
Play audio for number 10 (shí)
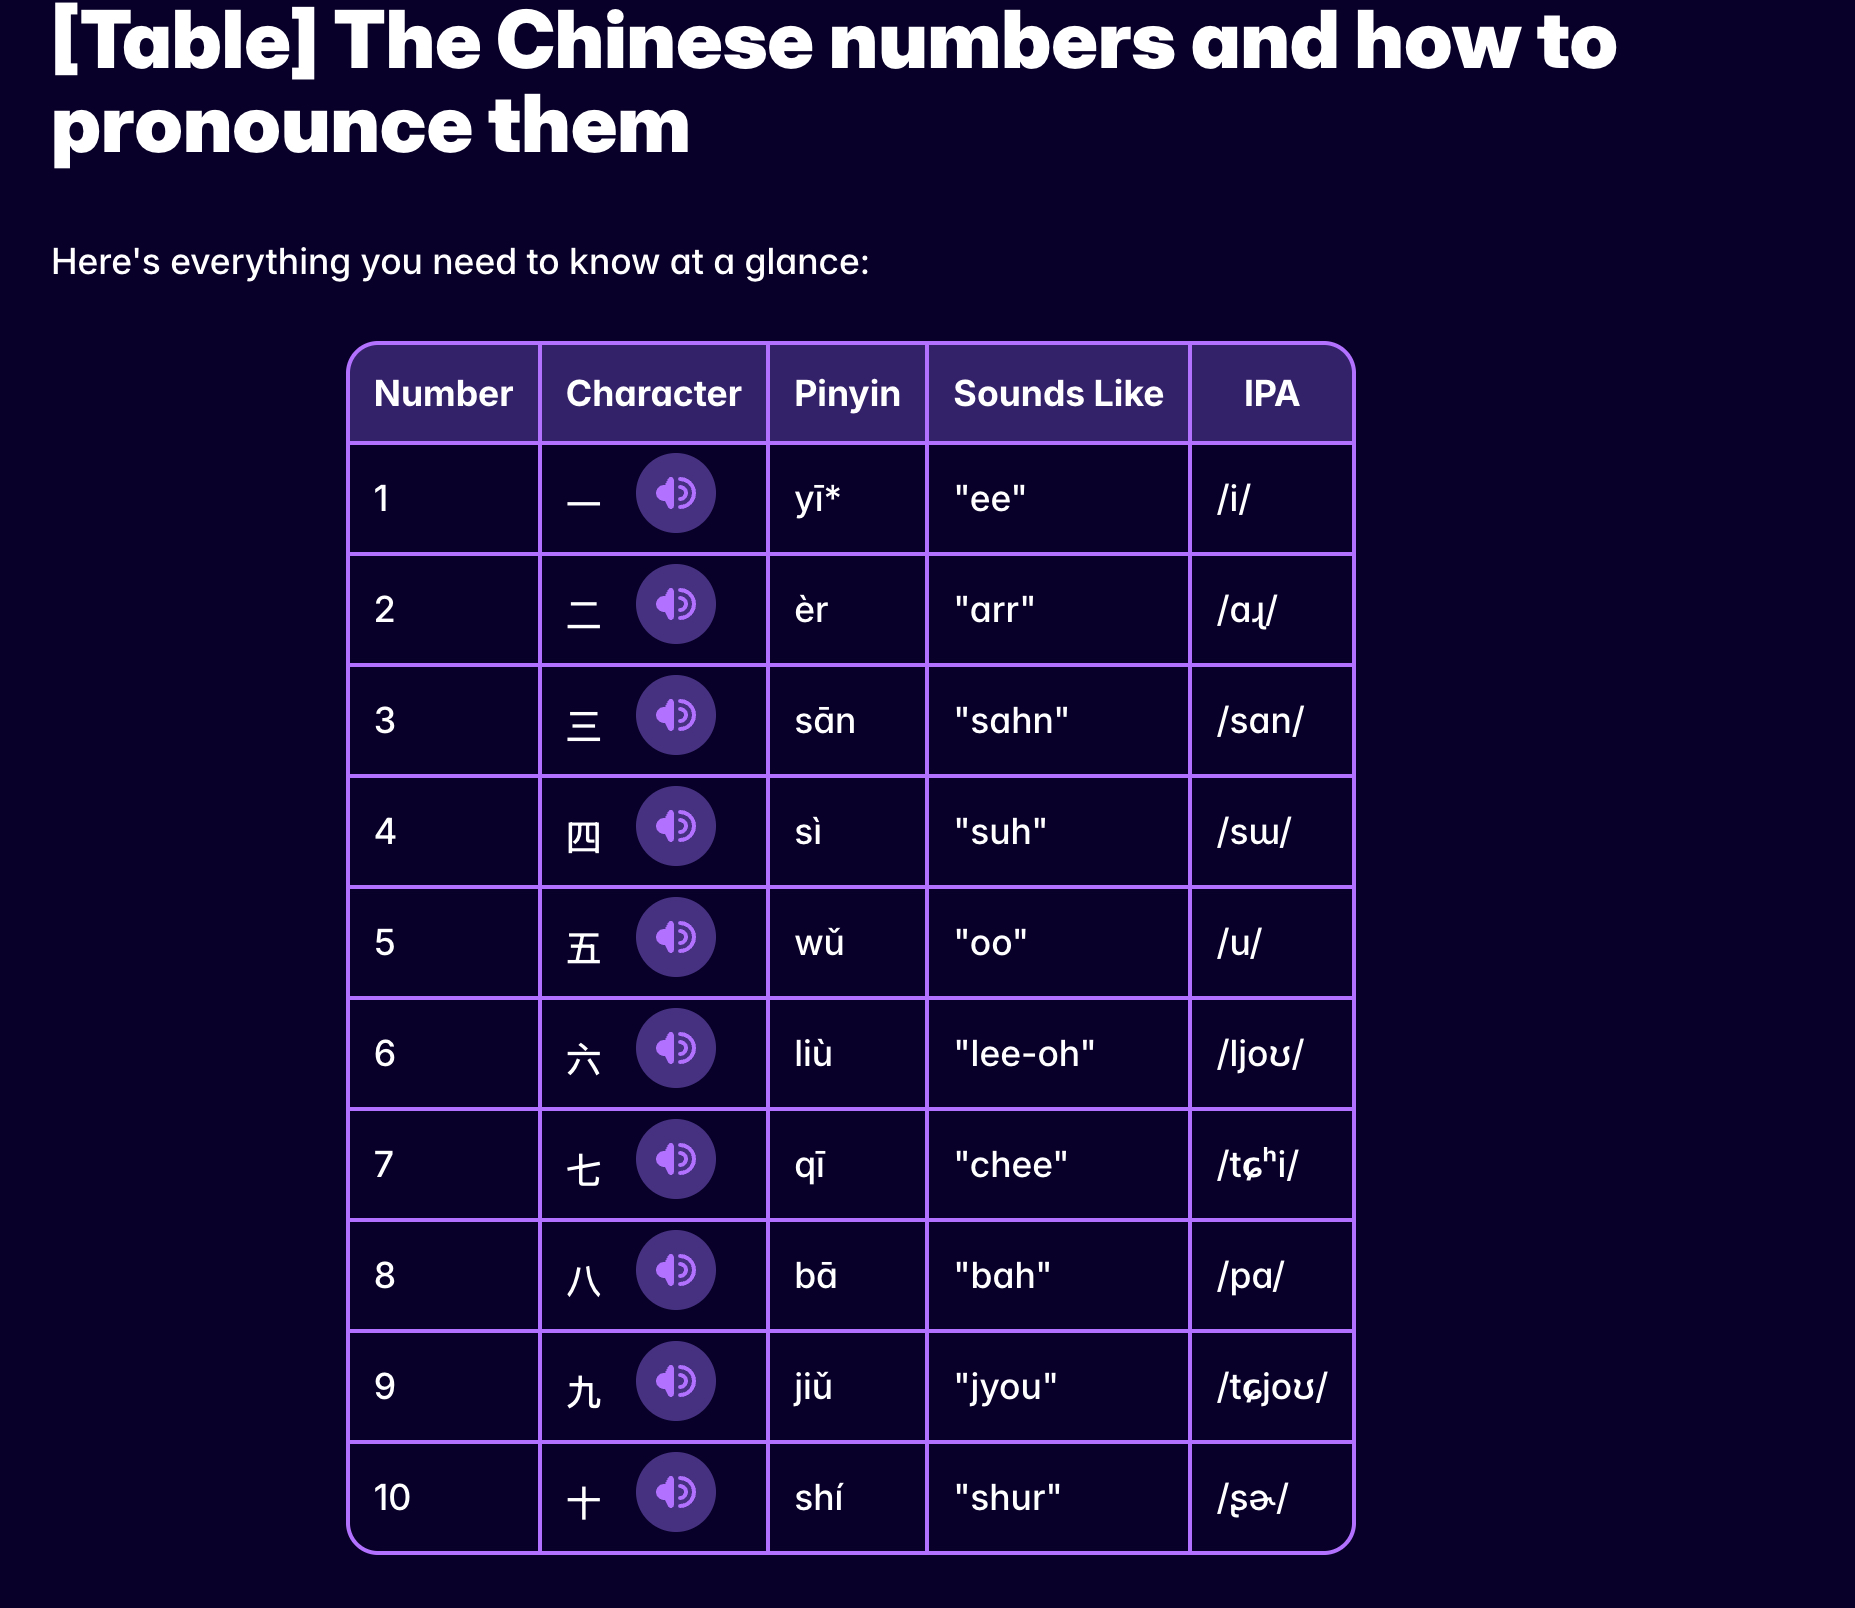pos(676,1492)
